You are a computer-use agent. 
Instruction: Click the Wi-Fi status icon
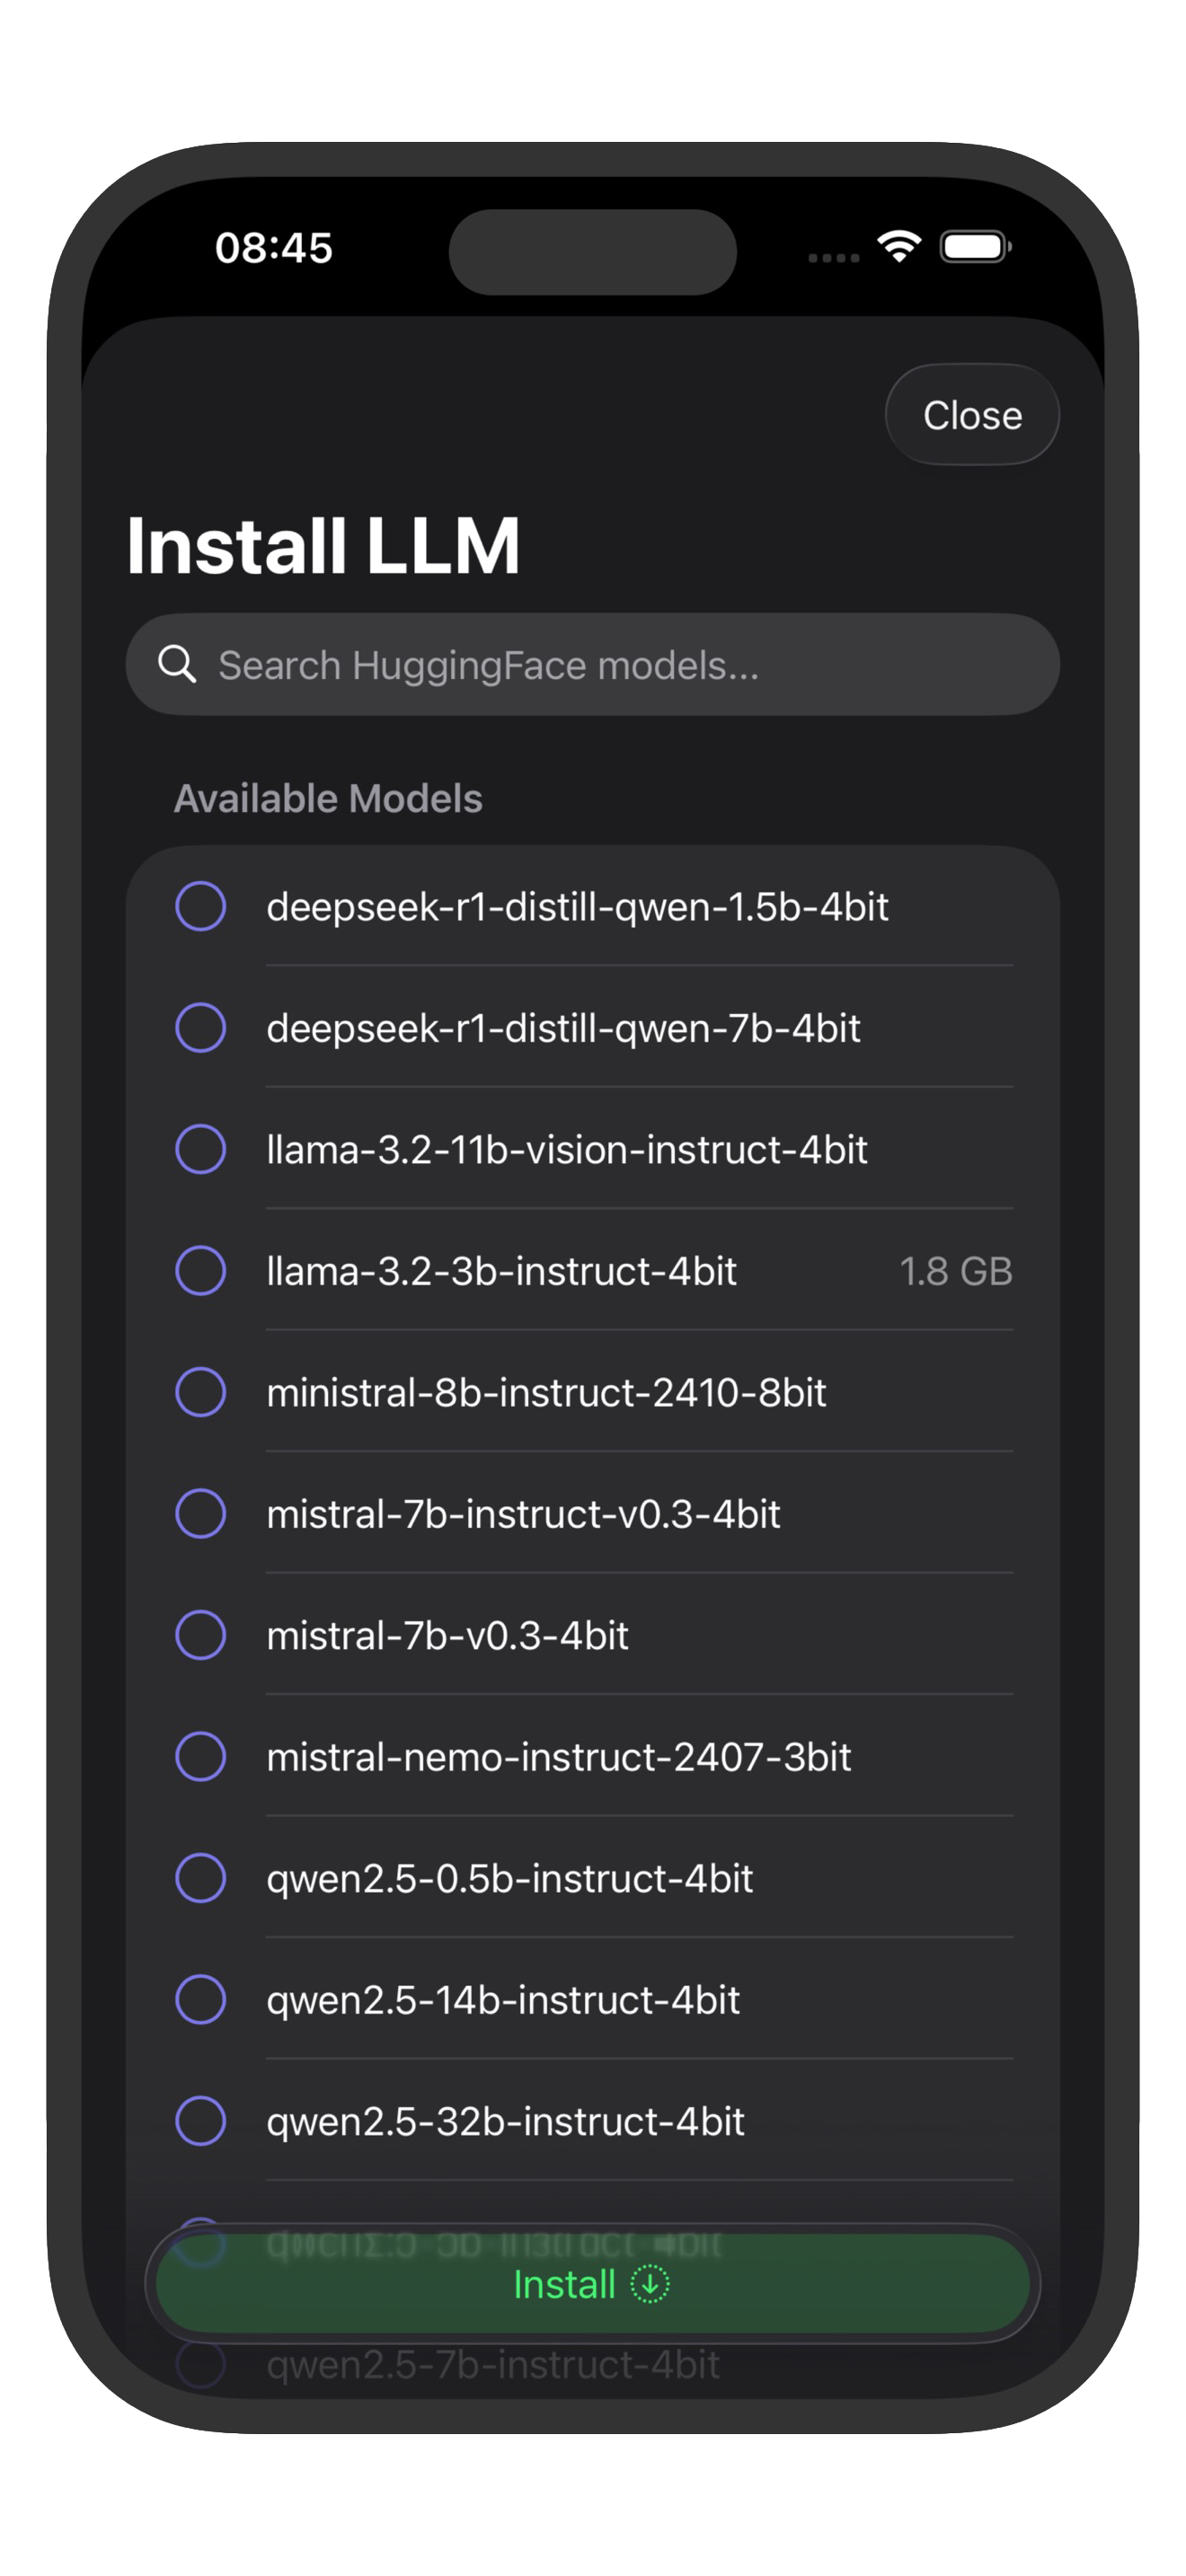coord(898,247)
